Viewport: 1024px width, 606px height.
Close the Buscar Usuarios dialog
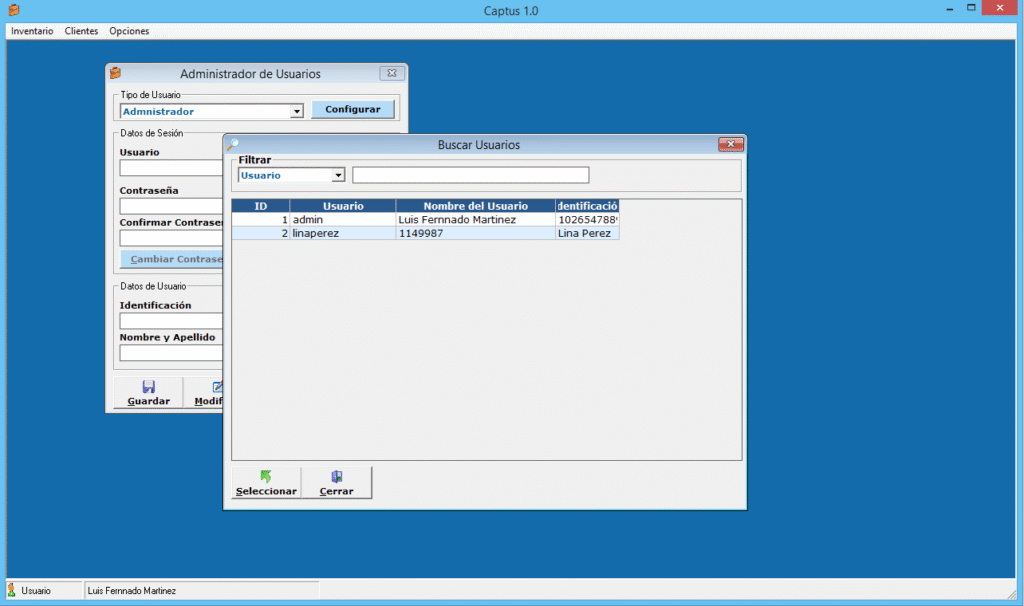730,145
